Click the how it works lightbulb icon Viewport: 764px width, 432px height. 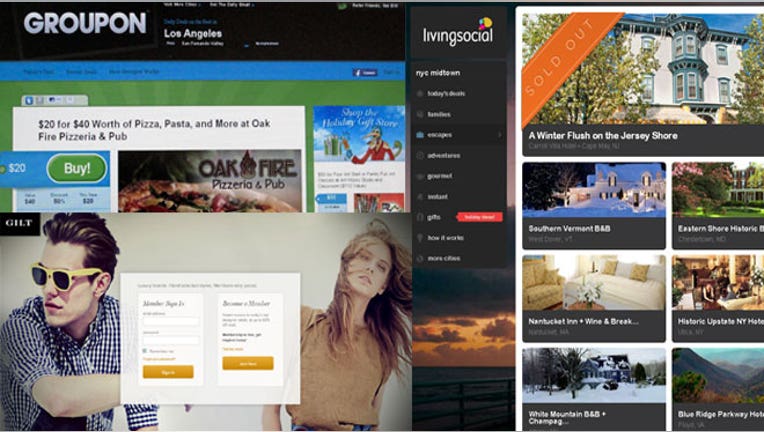pos(420,238)
